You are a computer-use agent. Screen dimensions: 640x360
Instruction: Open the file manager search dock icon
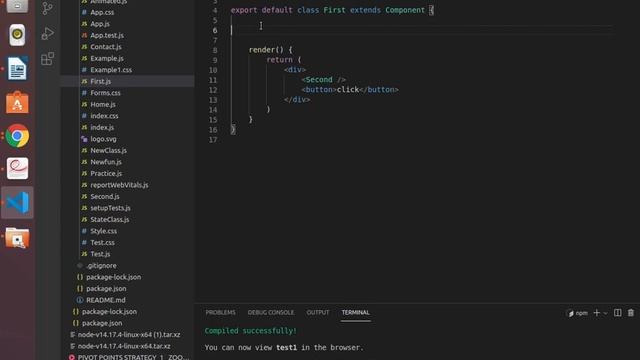pyautogui.click(x=17, y=238)
